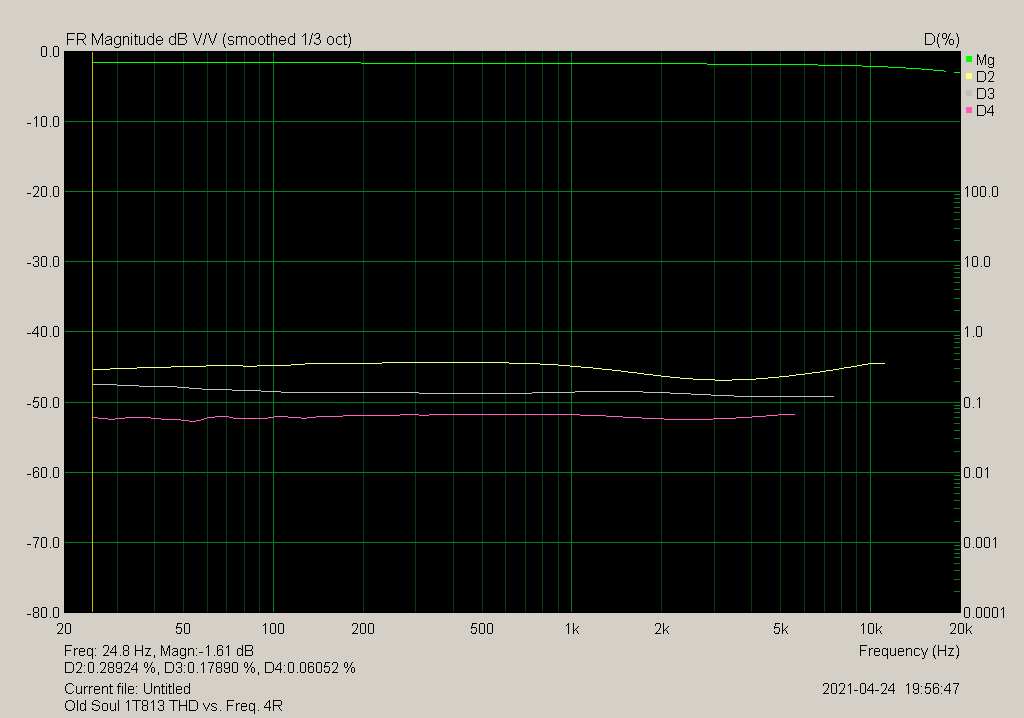1024x718 pixels.
Task: Click the 'D(%)' right axis label
Action: pyautogui.click(x=942, y=39)
